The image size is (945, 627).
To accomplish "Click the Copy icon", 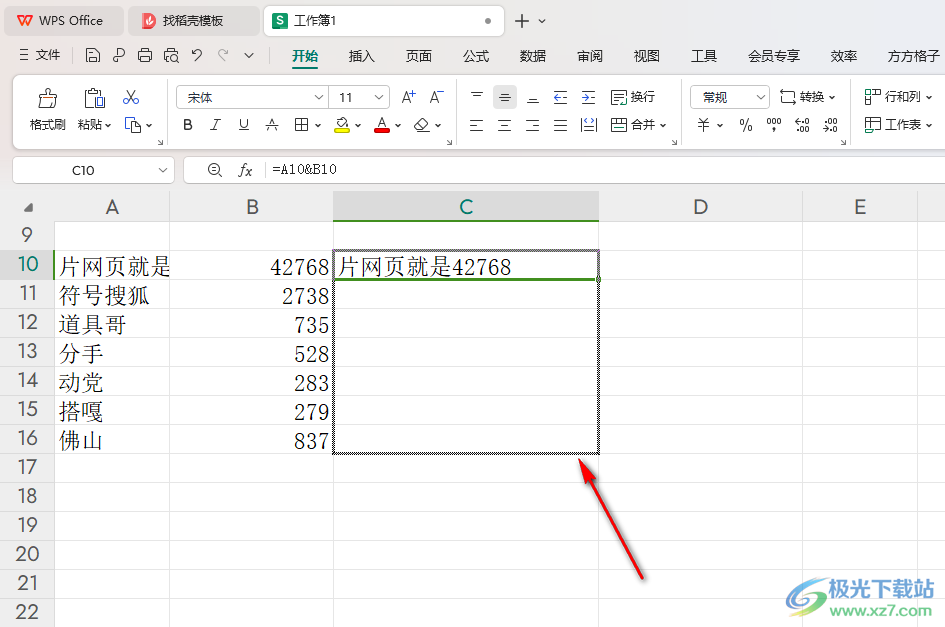I will click(133, 125).
